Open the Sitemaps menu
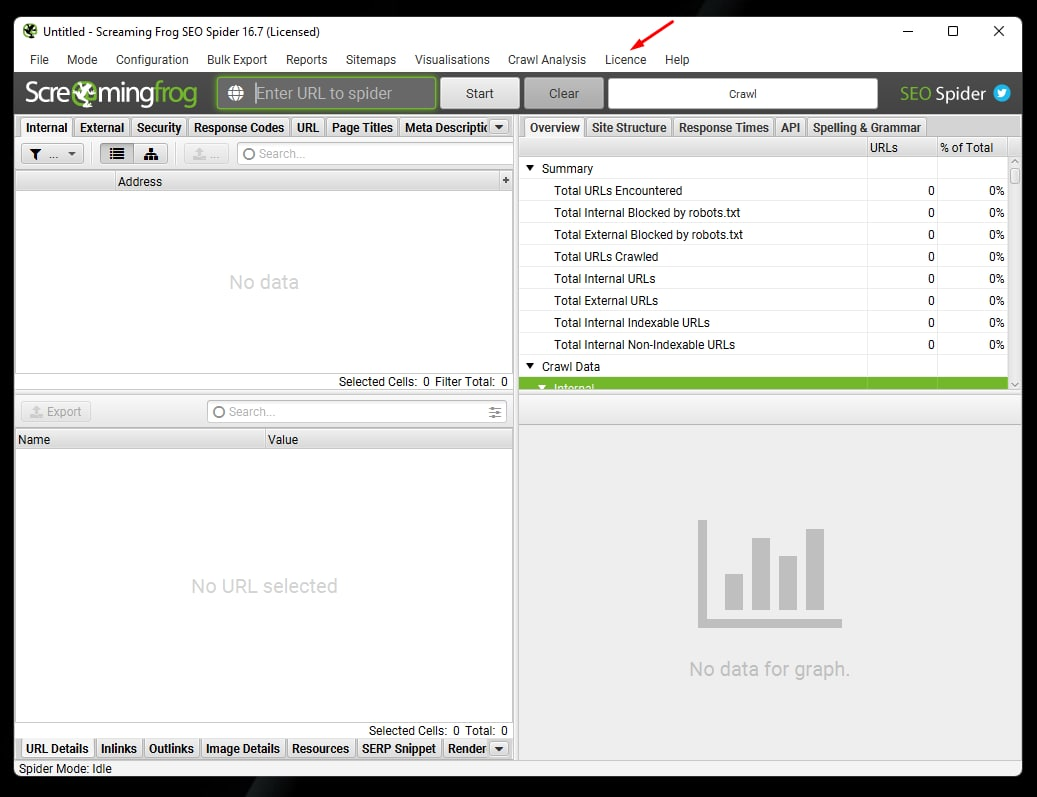The image size is (1037, 797). click(370, 60)
